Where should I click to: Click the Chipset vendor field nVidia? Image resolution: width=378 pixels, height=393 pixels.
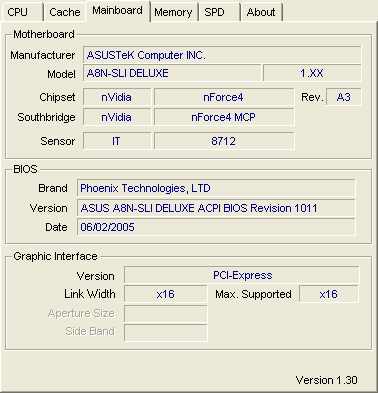[117, 97]
